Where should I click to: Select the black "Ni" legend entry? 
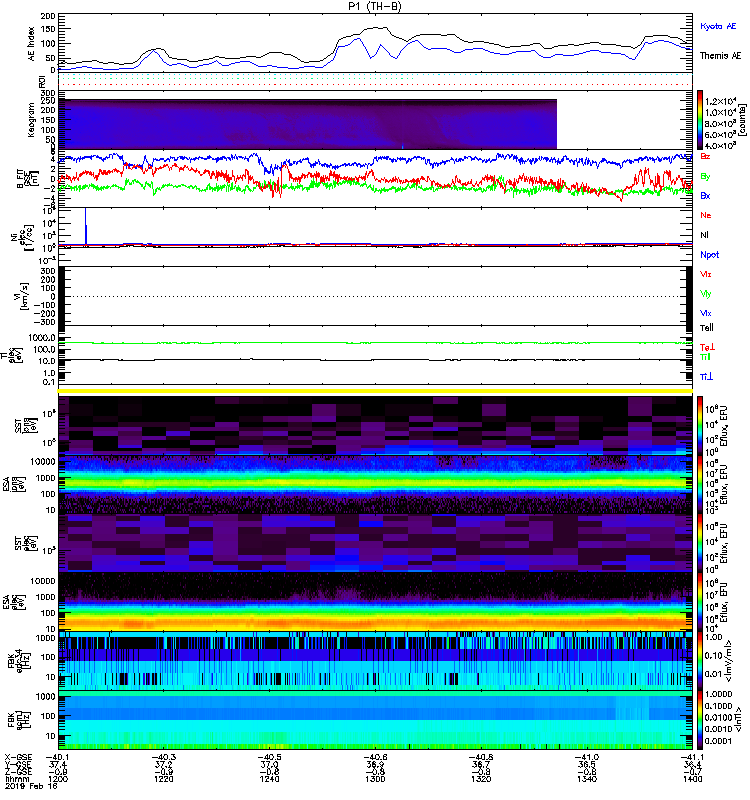(705, 235)
